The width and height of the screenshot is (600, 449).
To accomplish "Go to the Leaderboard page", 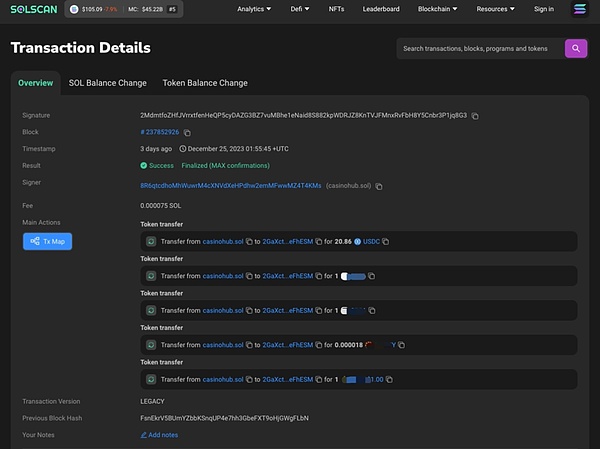I will (380, 9).
